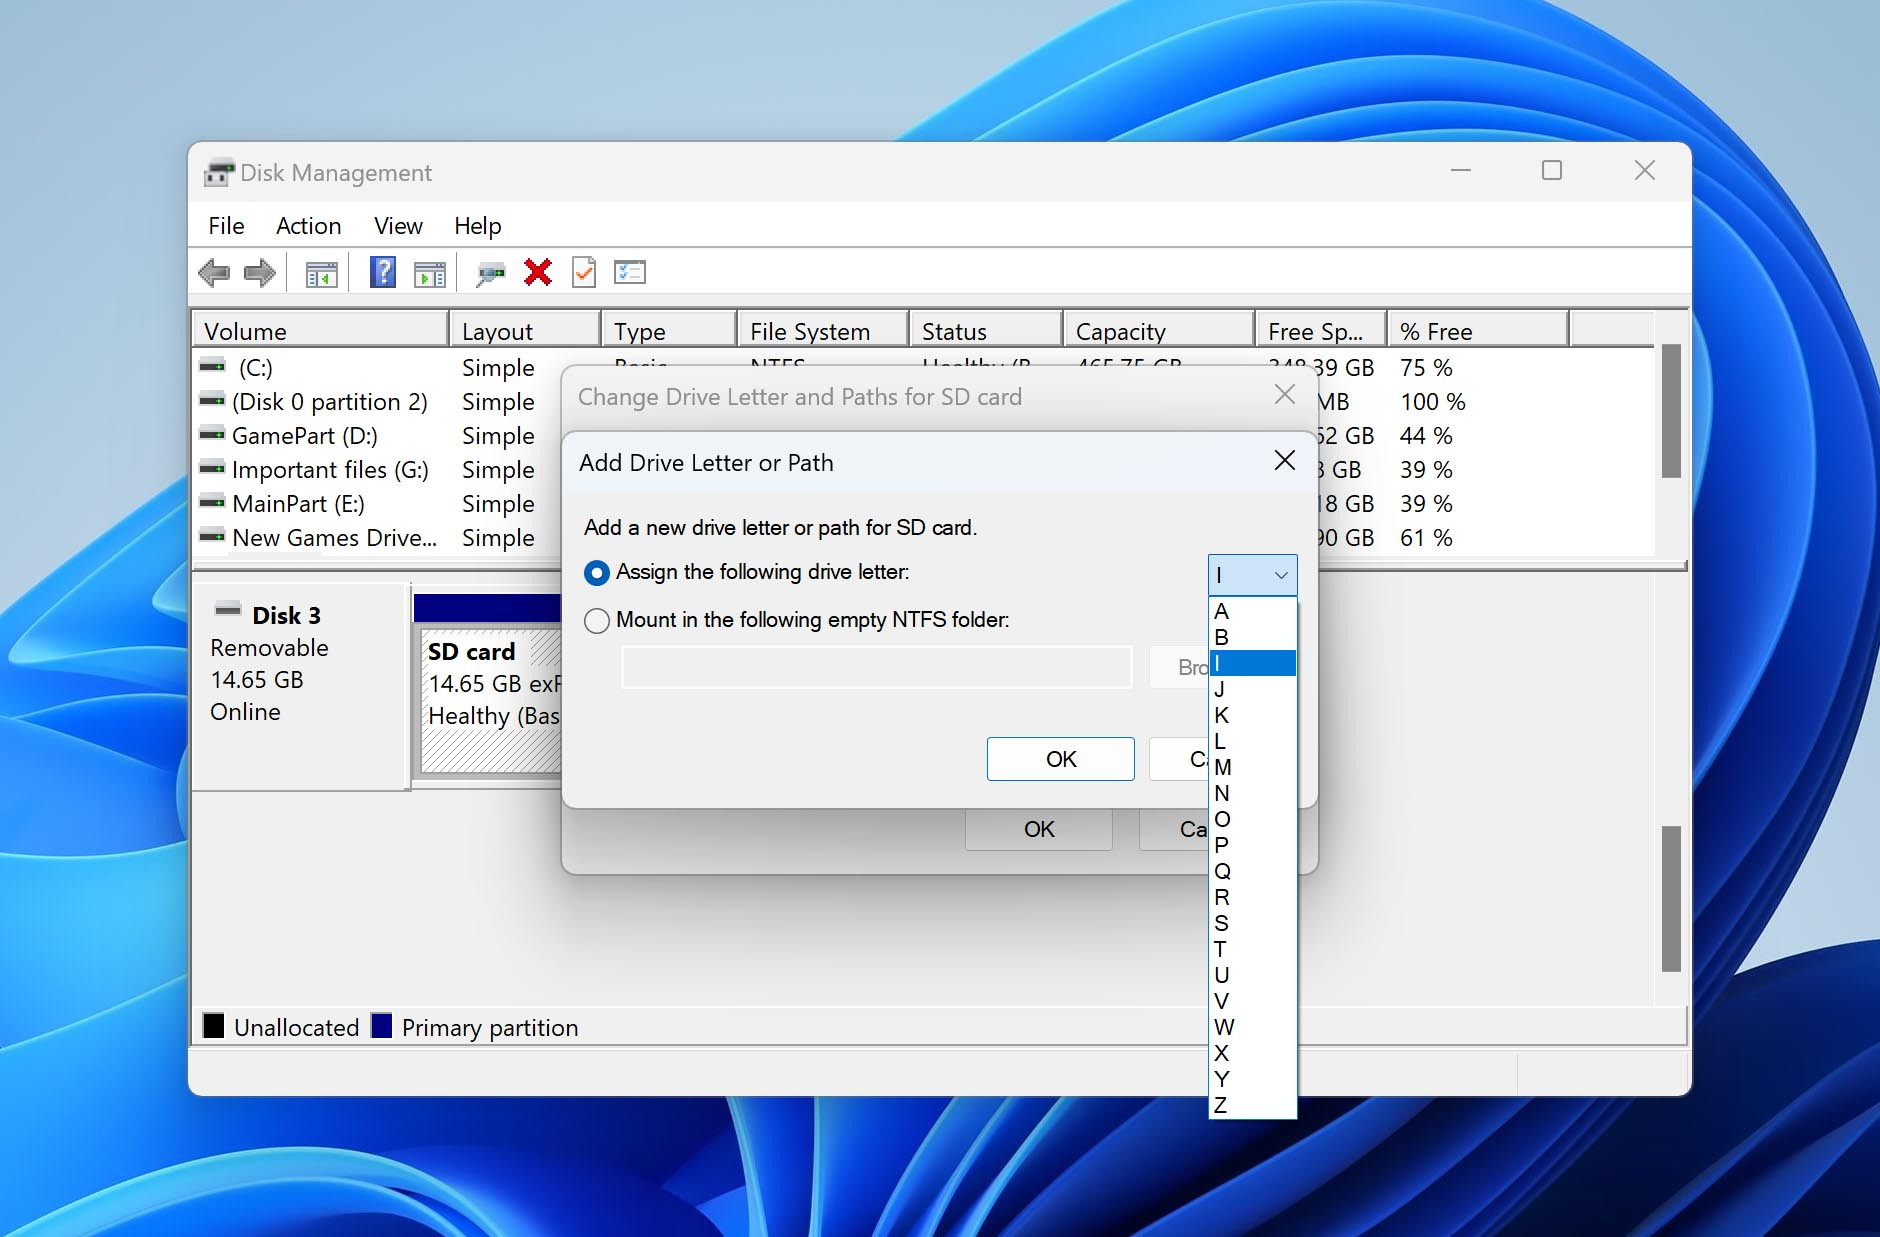The height and width of the screenshot is (1237, 1880).
Task: Sort by % Free column header
Action: point(1478,330)
